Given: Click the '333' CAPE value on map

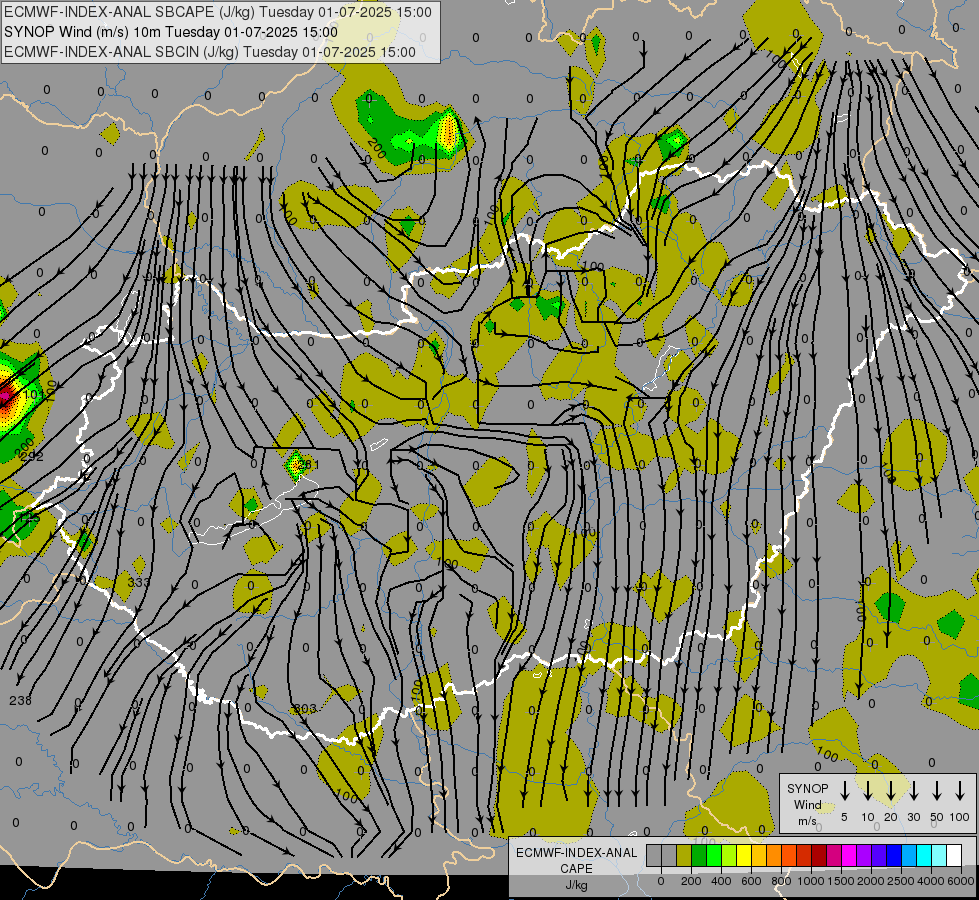Looking at the screenshot, I should point(139,582).
